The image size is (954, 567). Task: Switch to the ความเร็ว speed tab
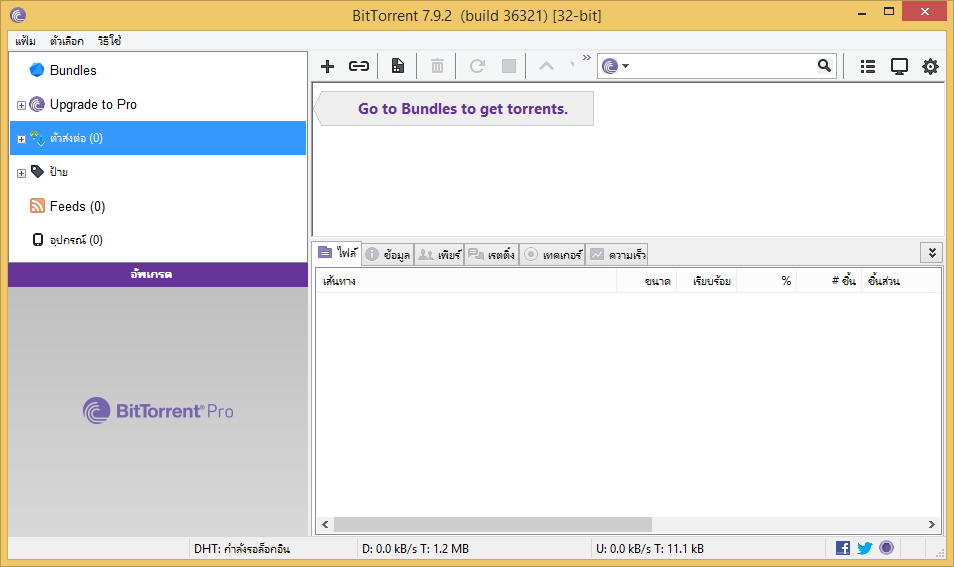(x=617, y=255)
